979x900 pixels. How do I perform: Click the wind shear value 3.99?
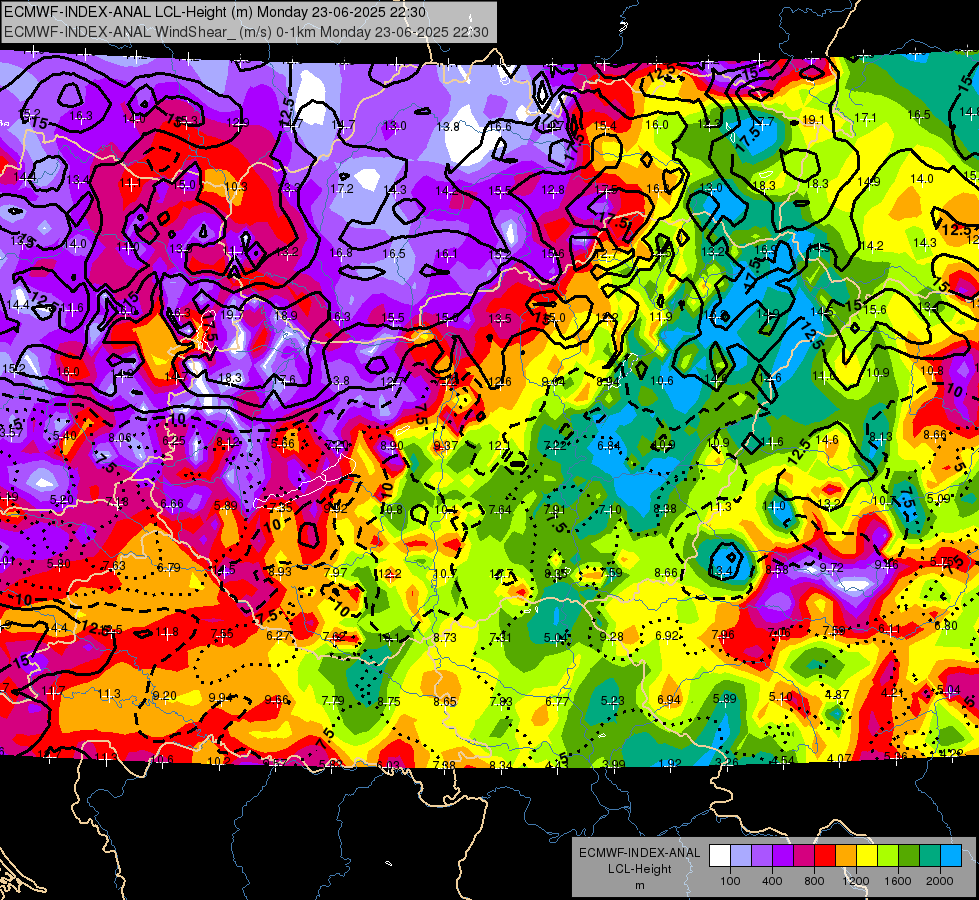pyautogui.click(x=614, y=764)
